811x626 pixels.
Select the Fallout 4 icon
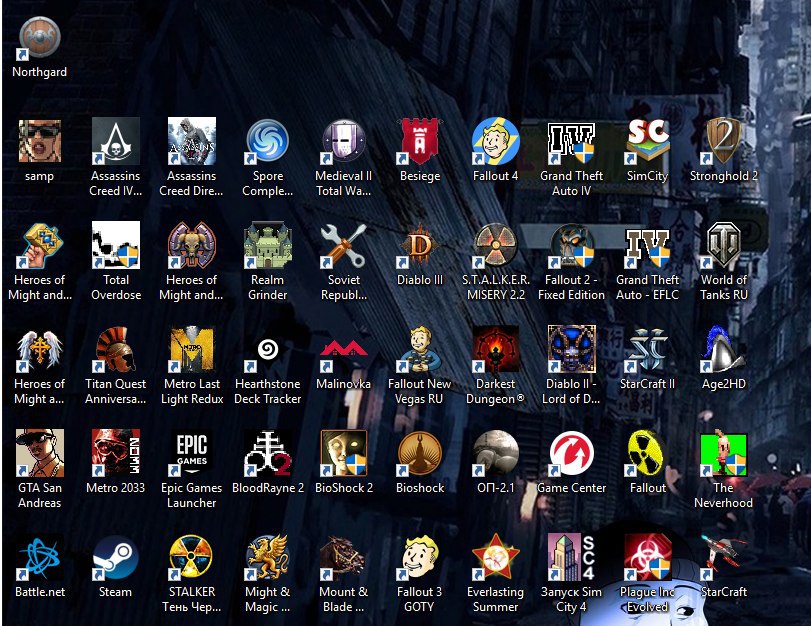[496, 141]
